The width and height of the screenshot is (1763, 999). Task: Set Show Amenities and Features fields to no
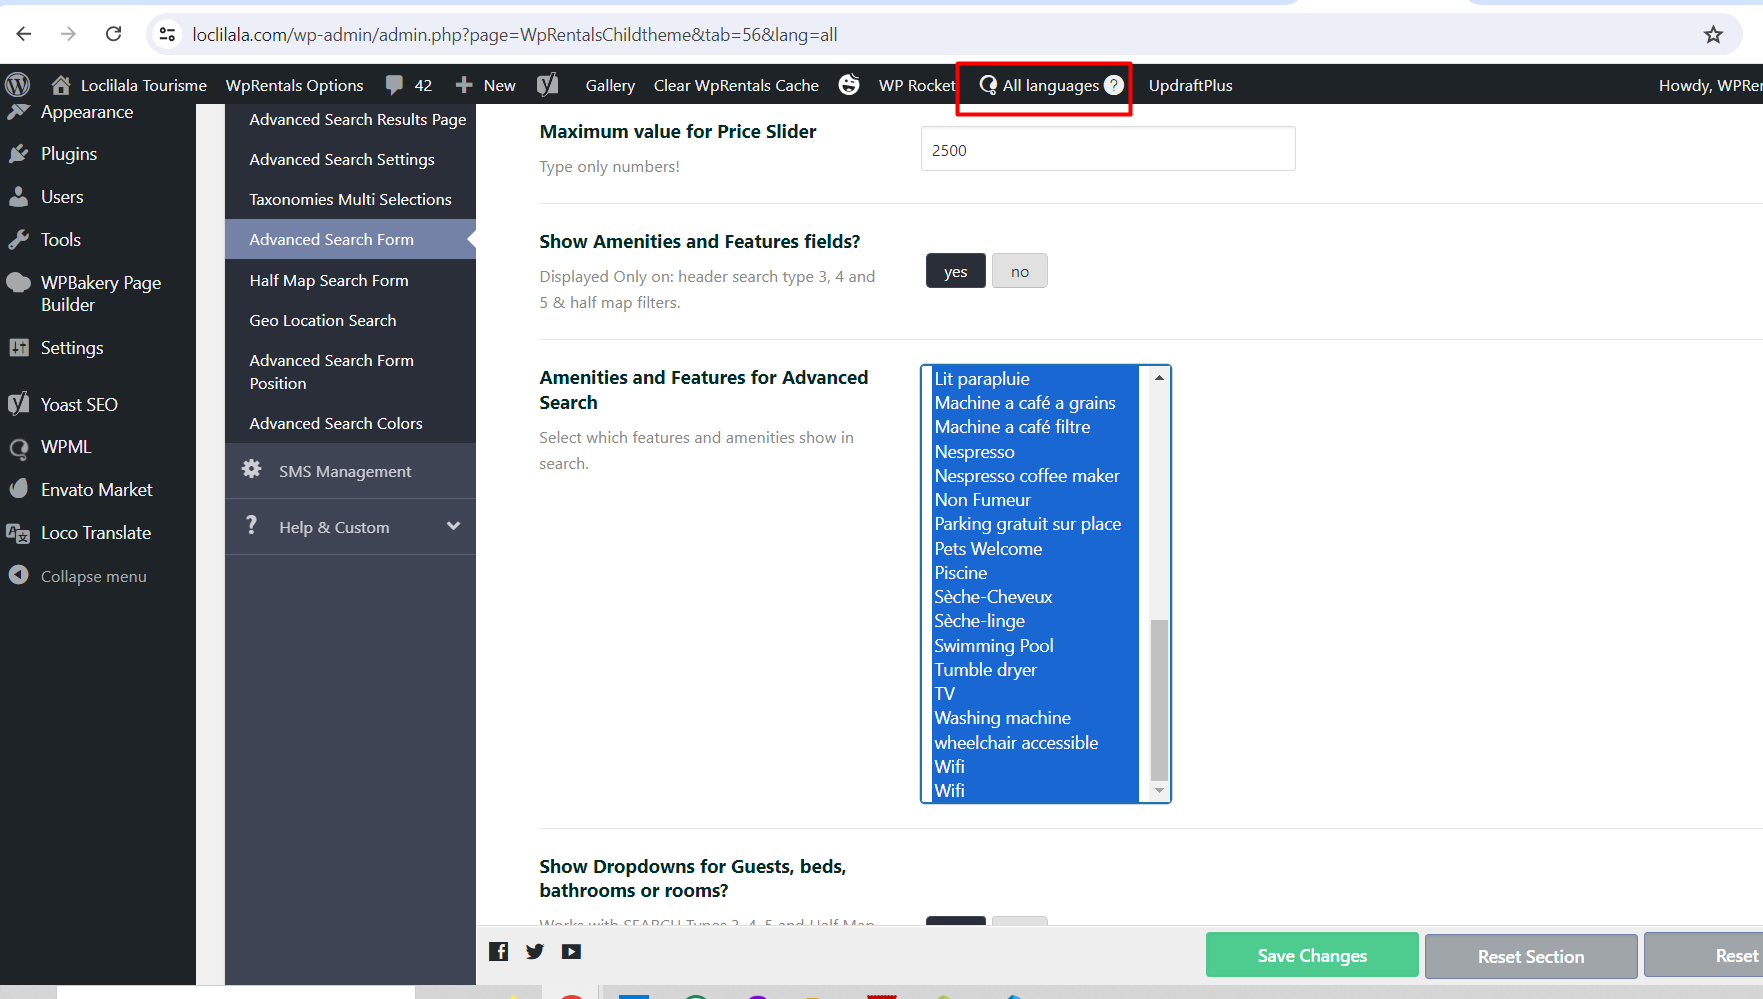click(1019, 272)
